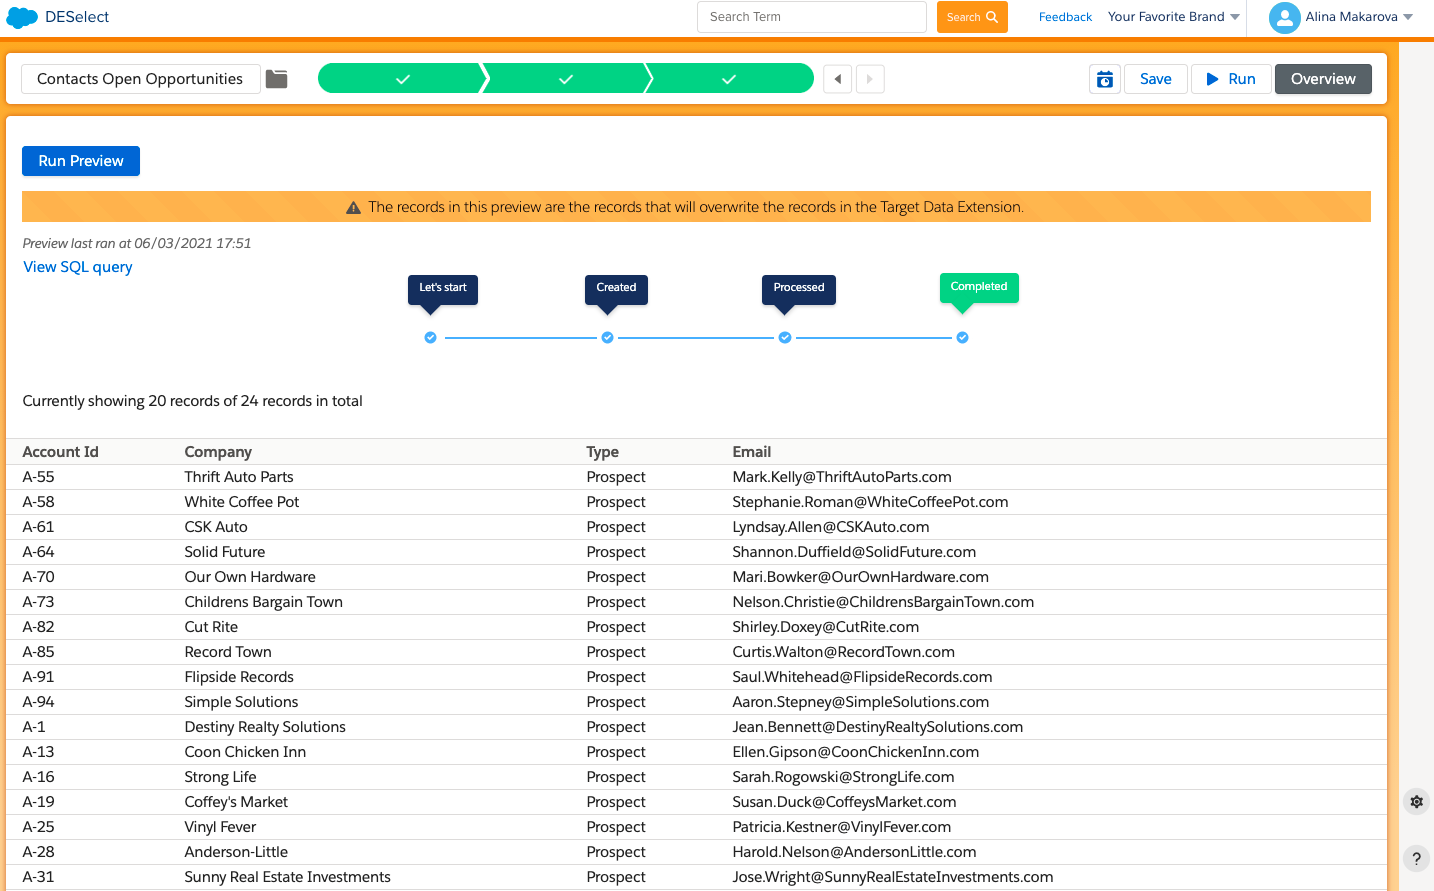The width and height of the screenshot is (1434, 891).
Task: Click the Completed timeline marker
Action: [962, 338]
